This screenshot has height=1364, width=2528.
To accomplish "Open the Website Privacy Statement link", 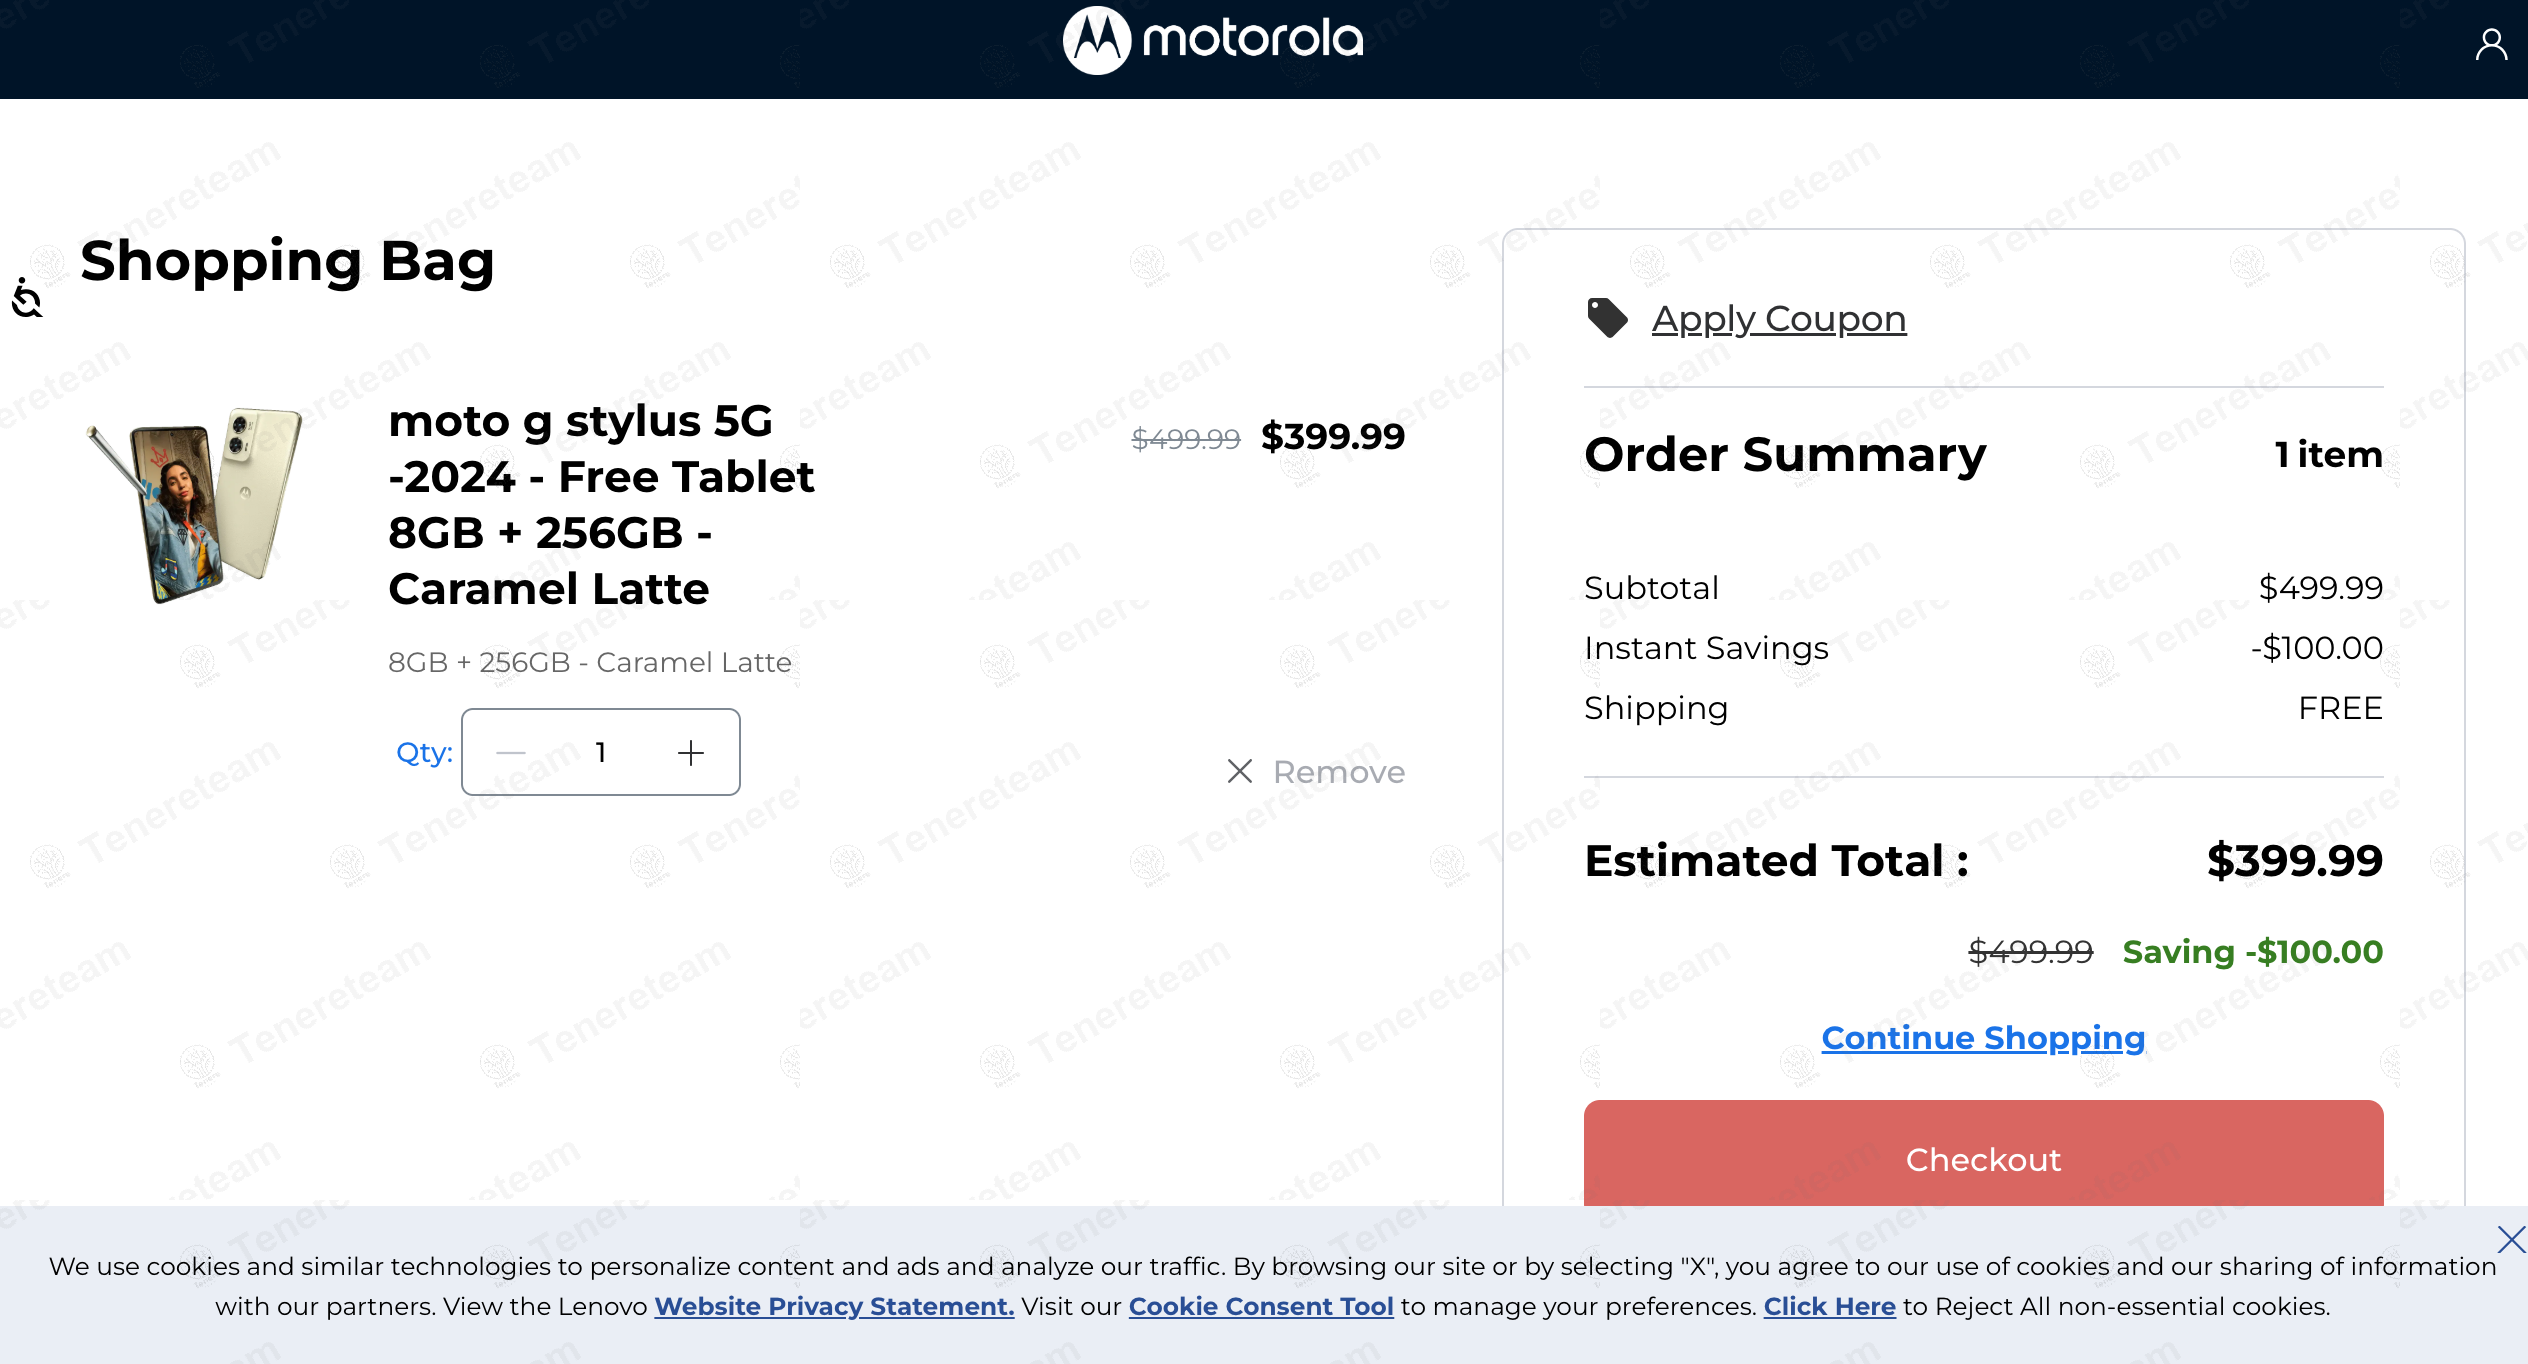I will click(834, 1306).
